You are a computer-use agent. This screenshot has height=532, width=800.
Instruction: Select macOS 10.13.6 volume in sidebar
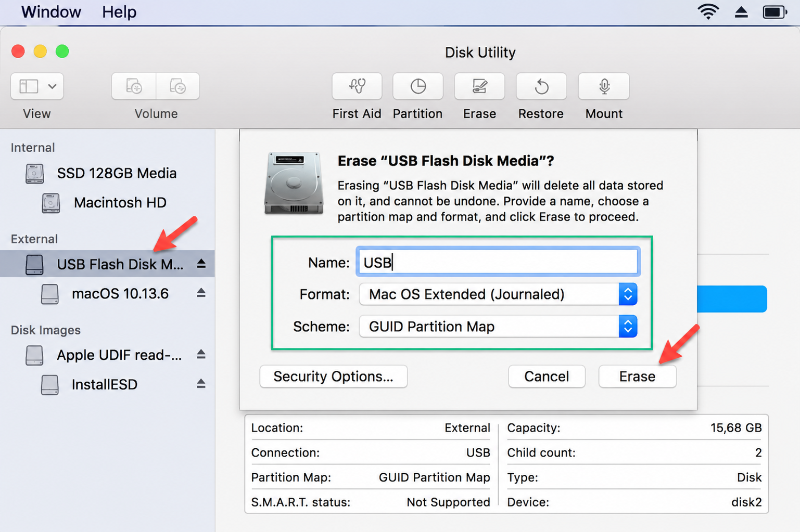click(x=107, y=293)
